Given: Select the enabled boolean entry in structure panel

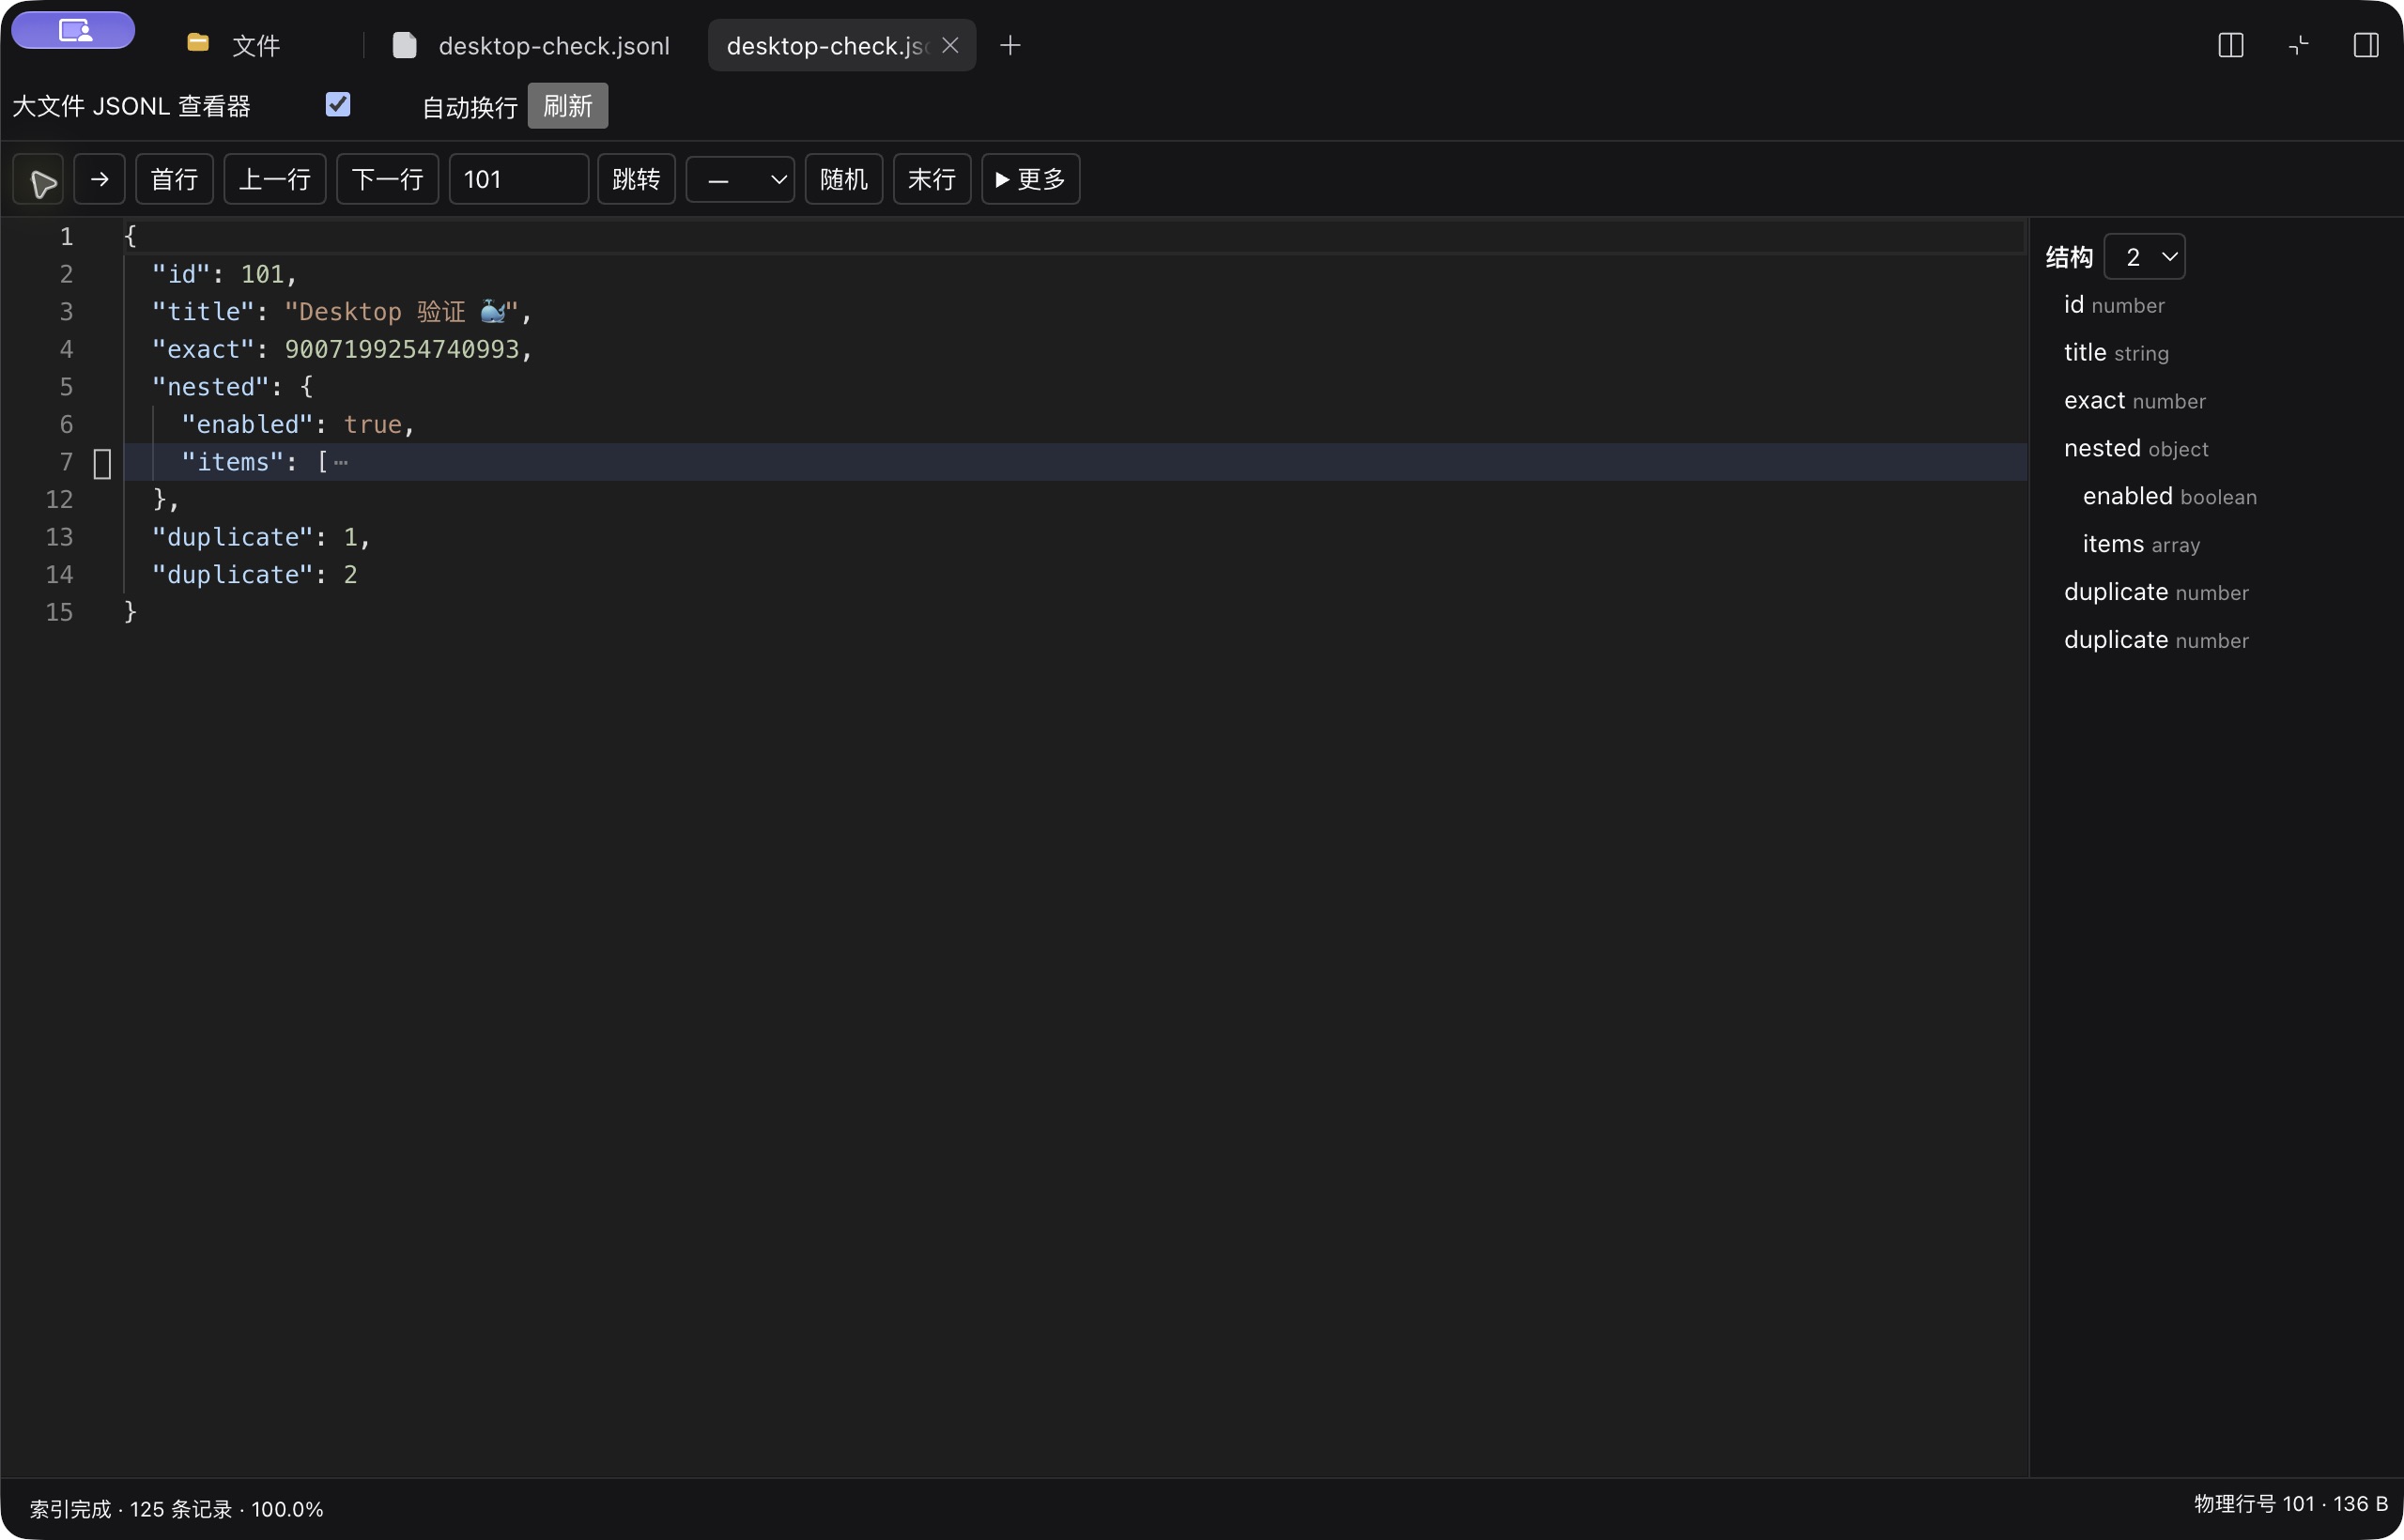Looking at the screenshot, I should pyautogui.click(x=2169, y=496).
